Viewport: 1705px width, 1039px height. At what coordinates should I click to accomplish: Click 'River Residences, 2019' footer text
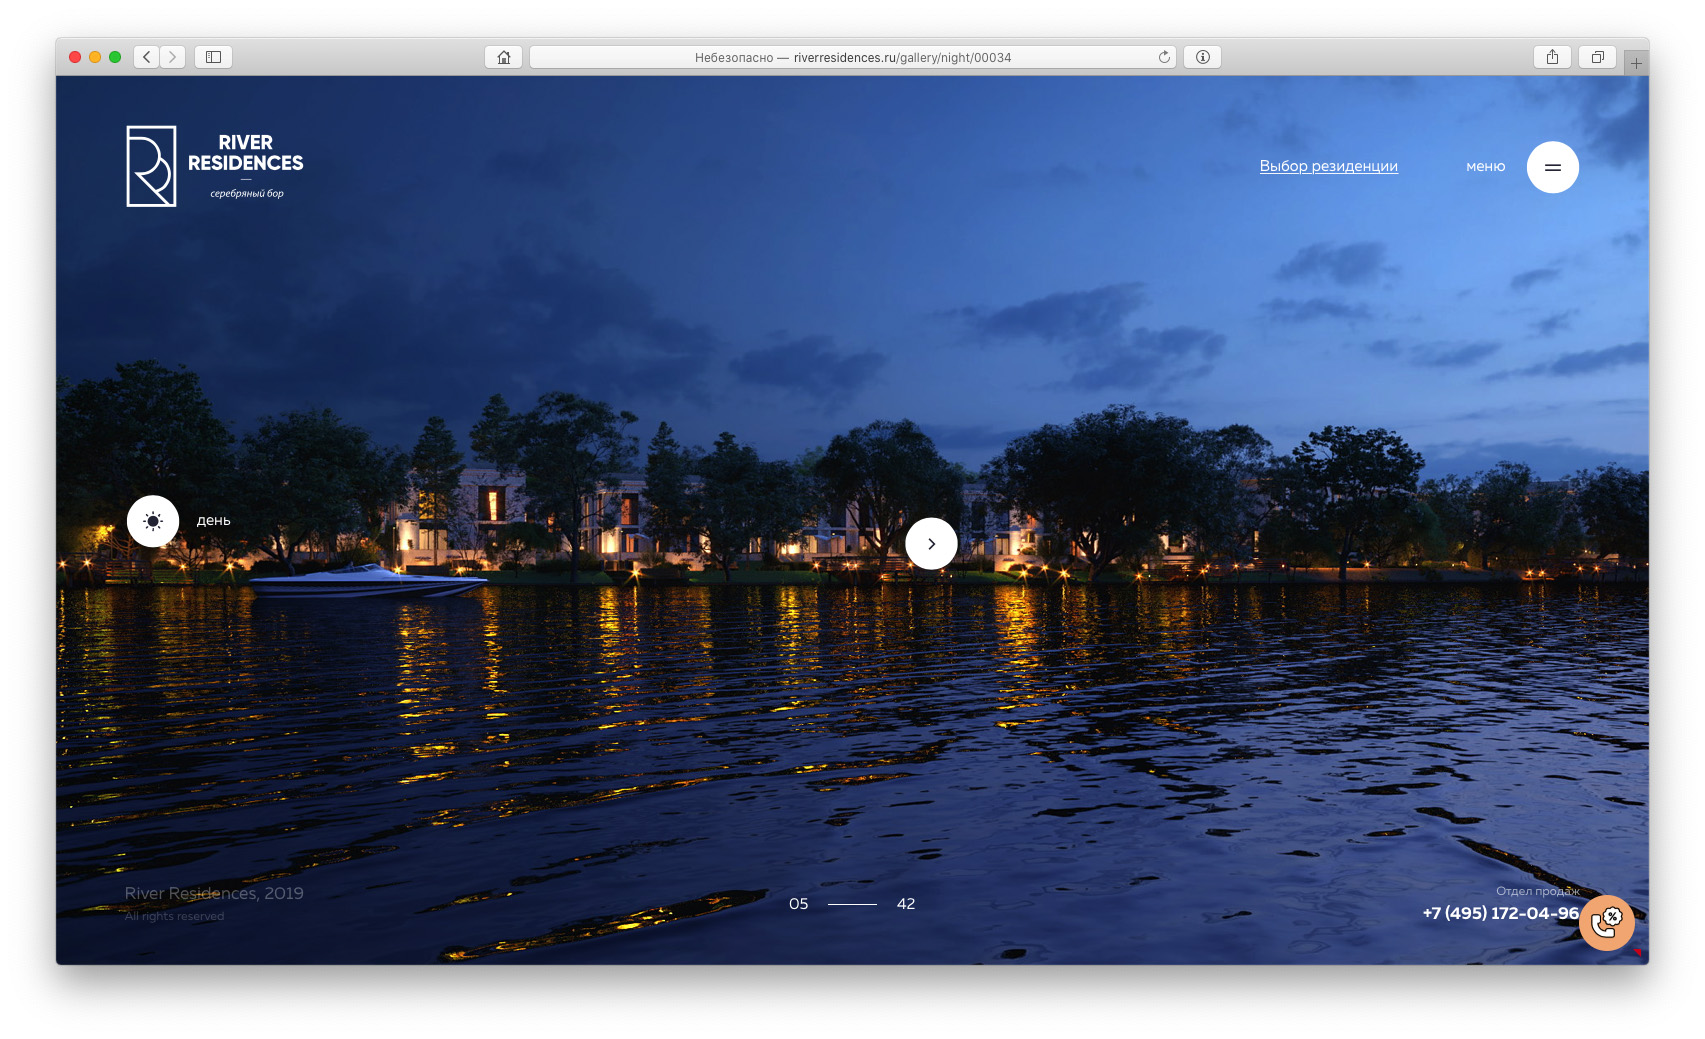[x=214, y=893]
